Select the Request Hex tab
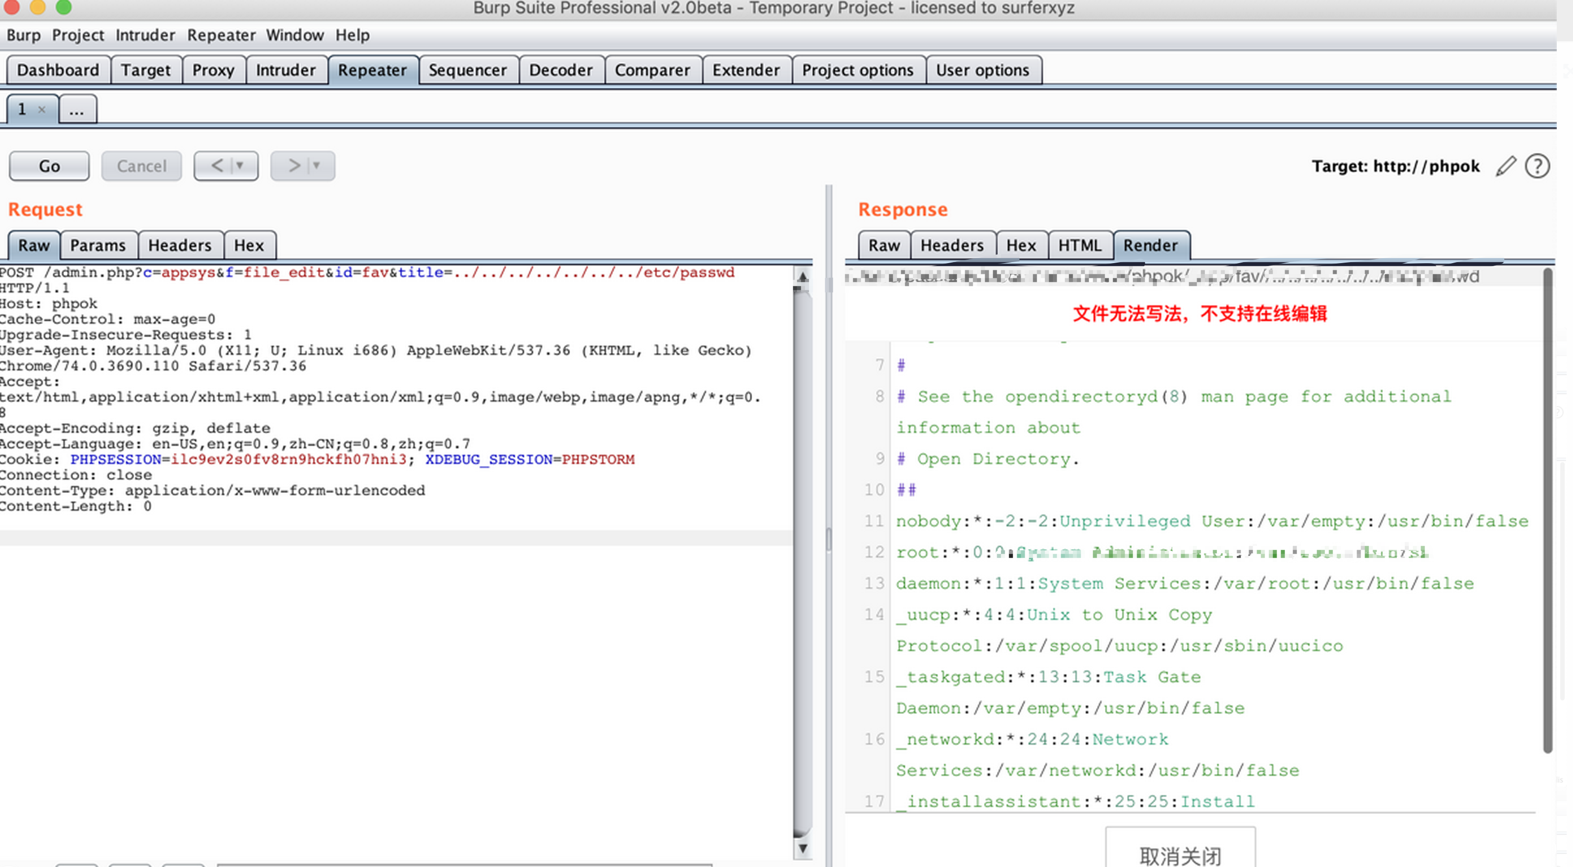Screen dimensions: 1573x867 click(249, 245)
